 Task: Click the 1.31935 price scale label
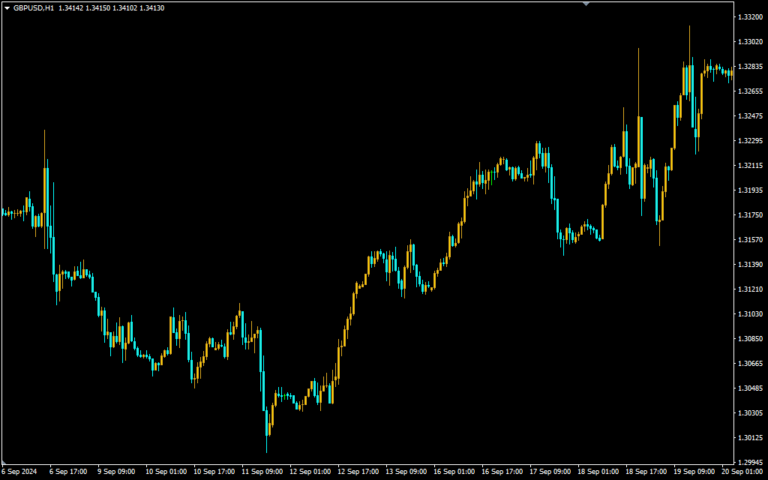749,190
